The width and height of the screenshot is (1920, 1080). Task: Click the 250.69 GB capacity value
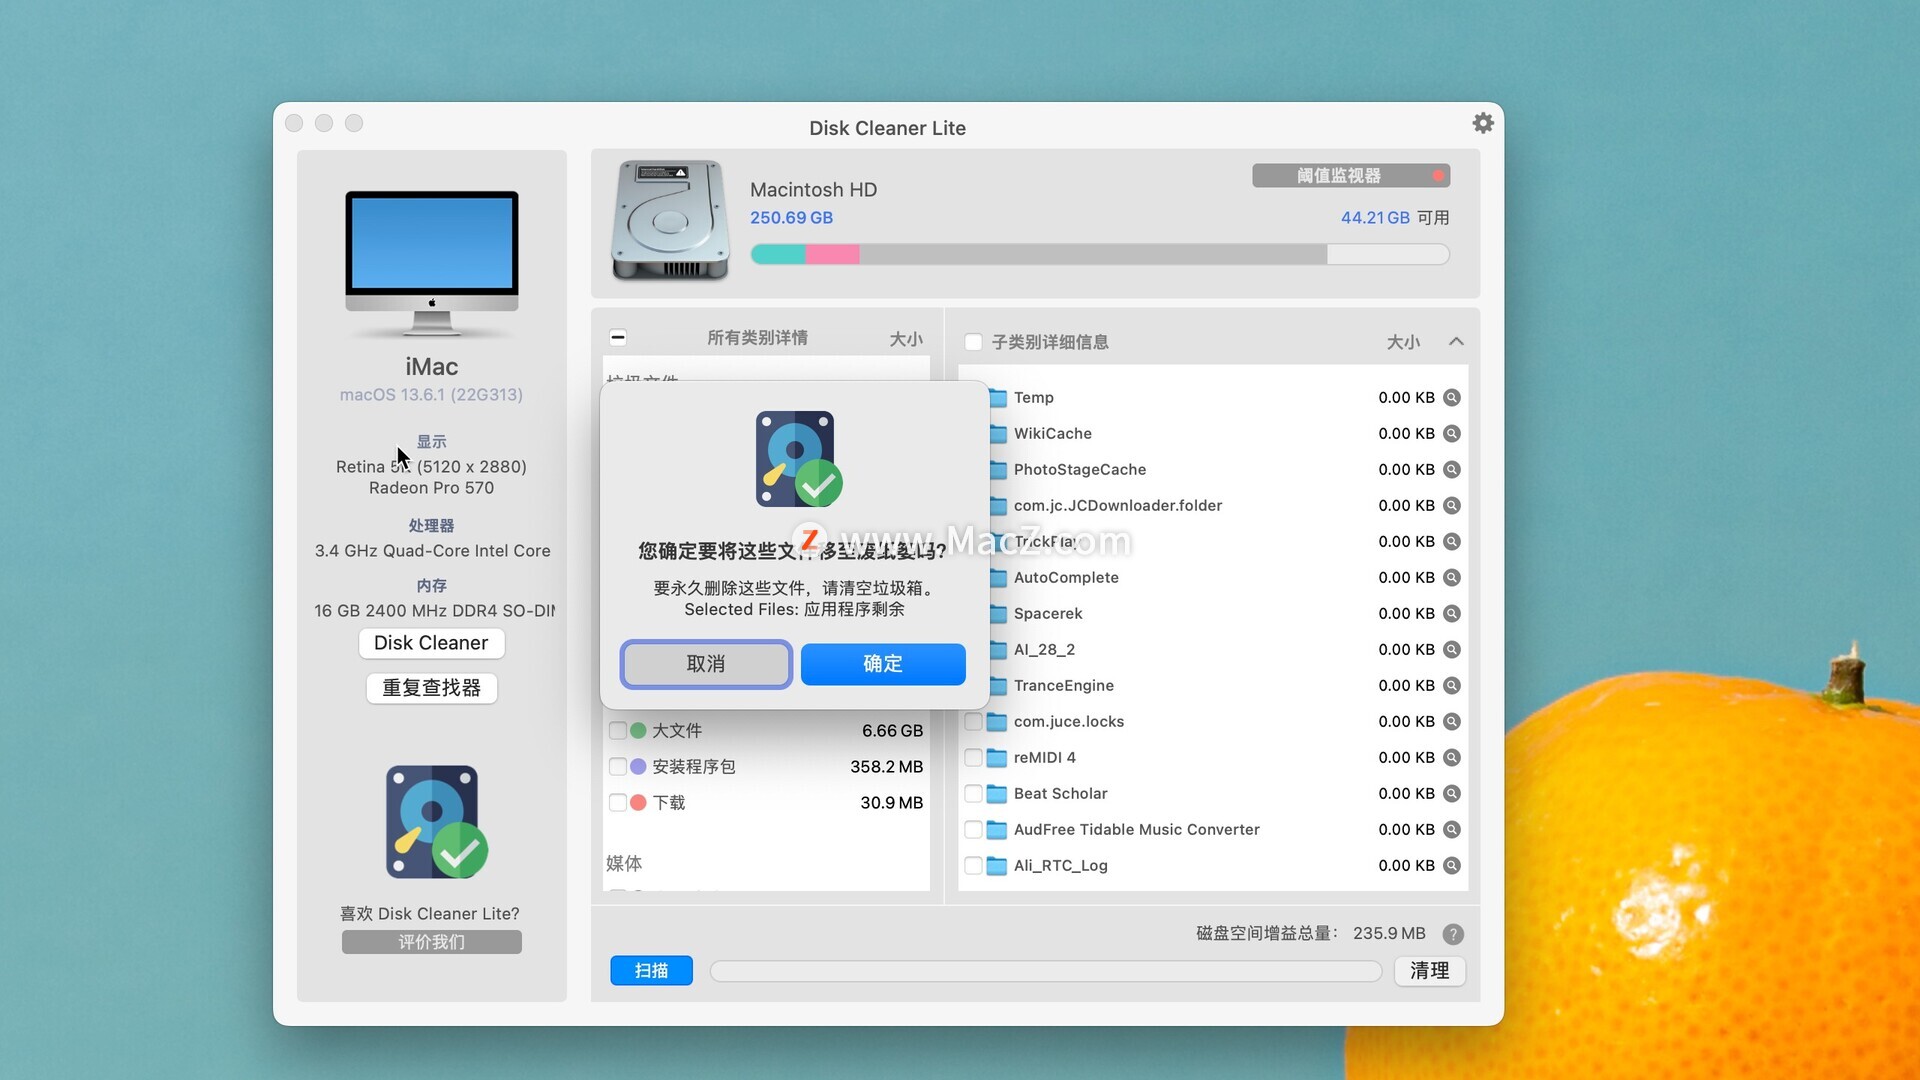click(791, 218)
